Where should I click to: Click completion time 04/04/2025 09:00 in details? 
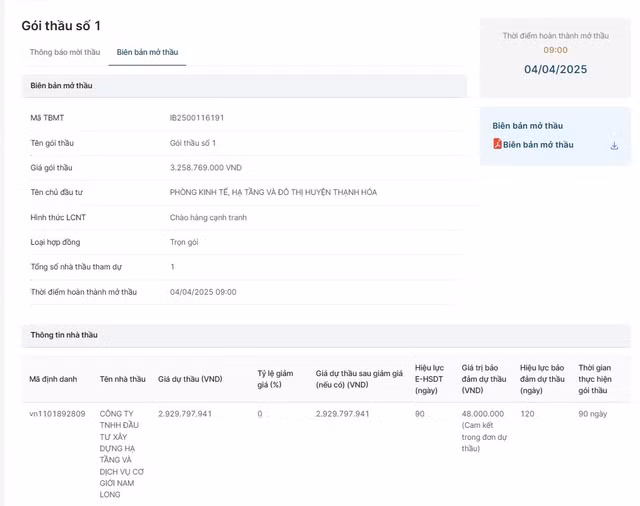(x=203, y=292)
